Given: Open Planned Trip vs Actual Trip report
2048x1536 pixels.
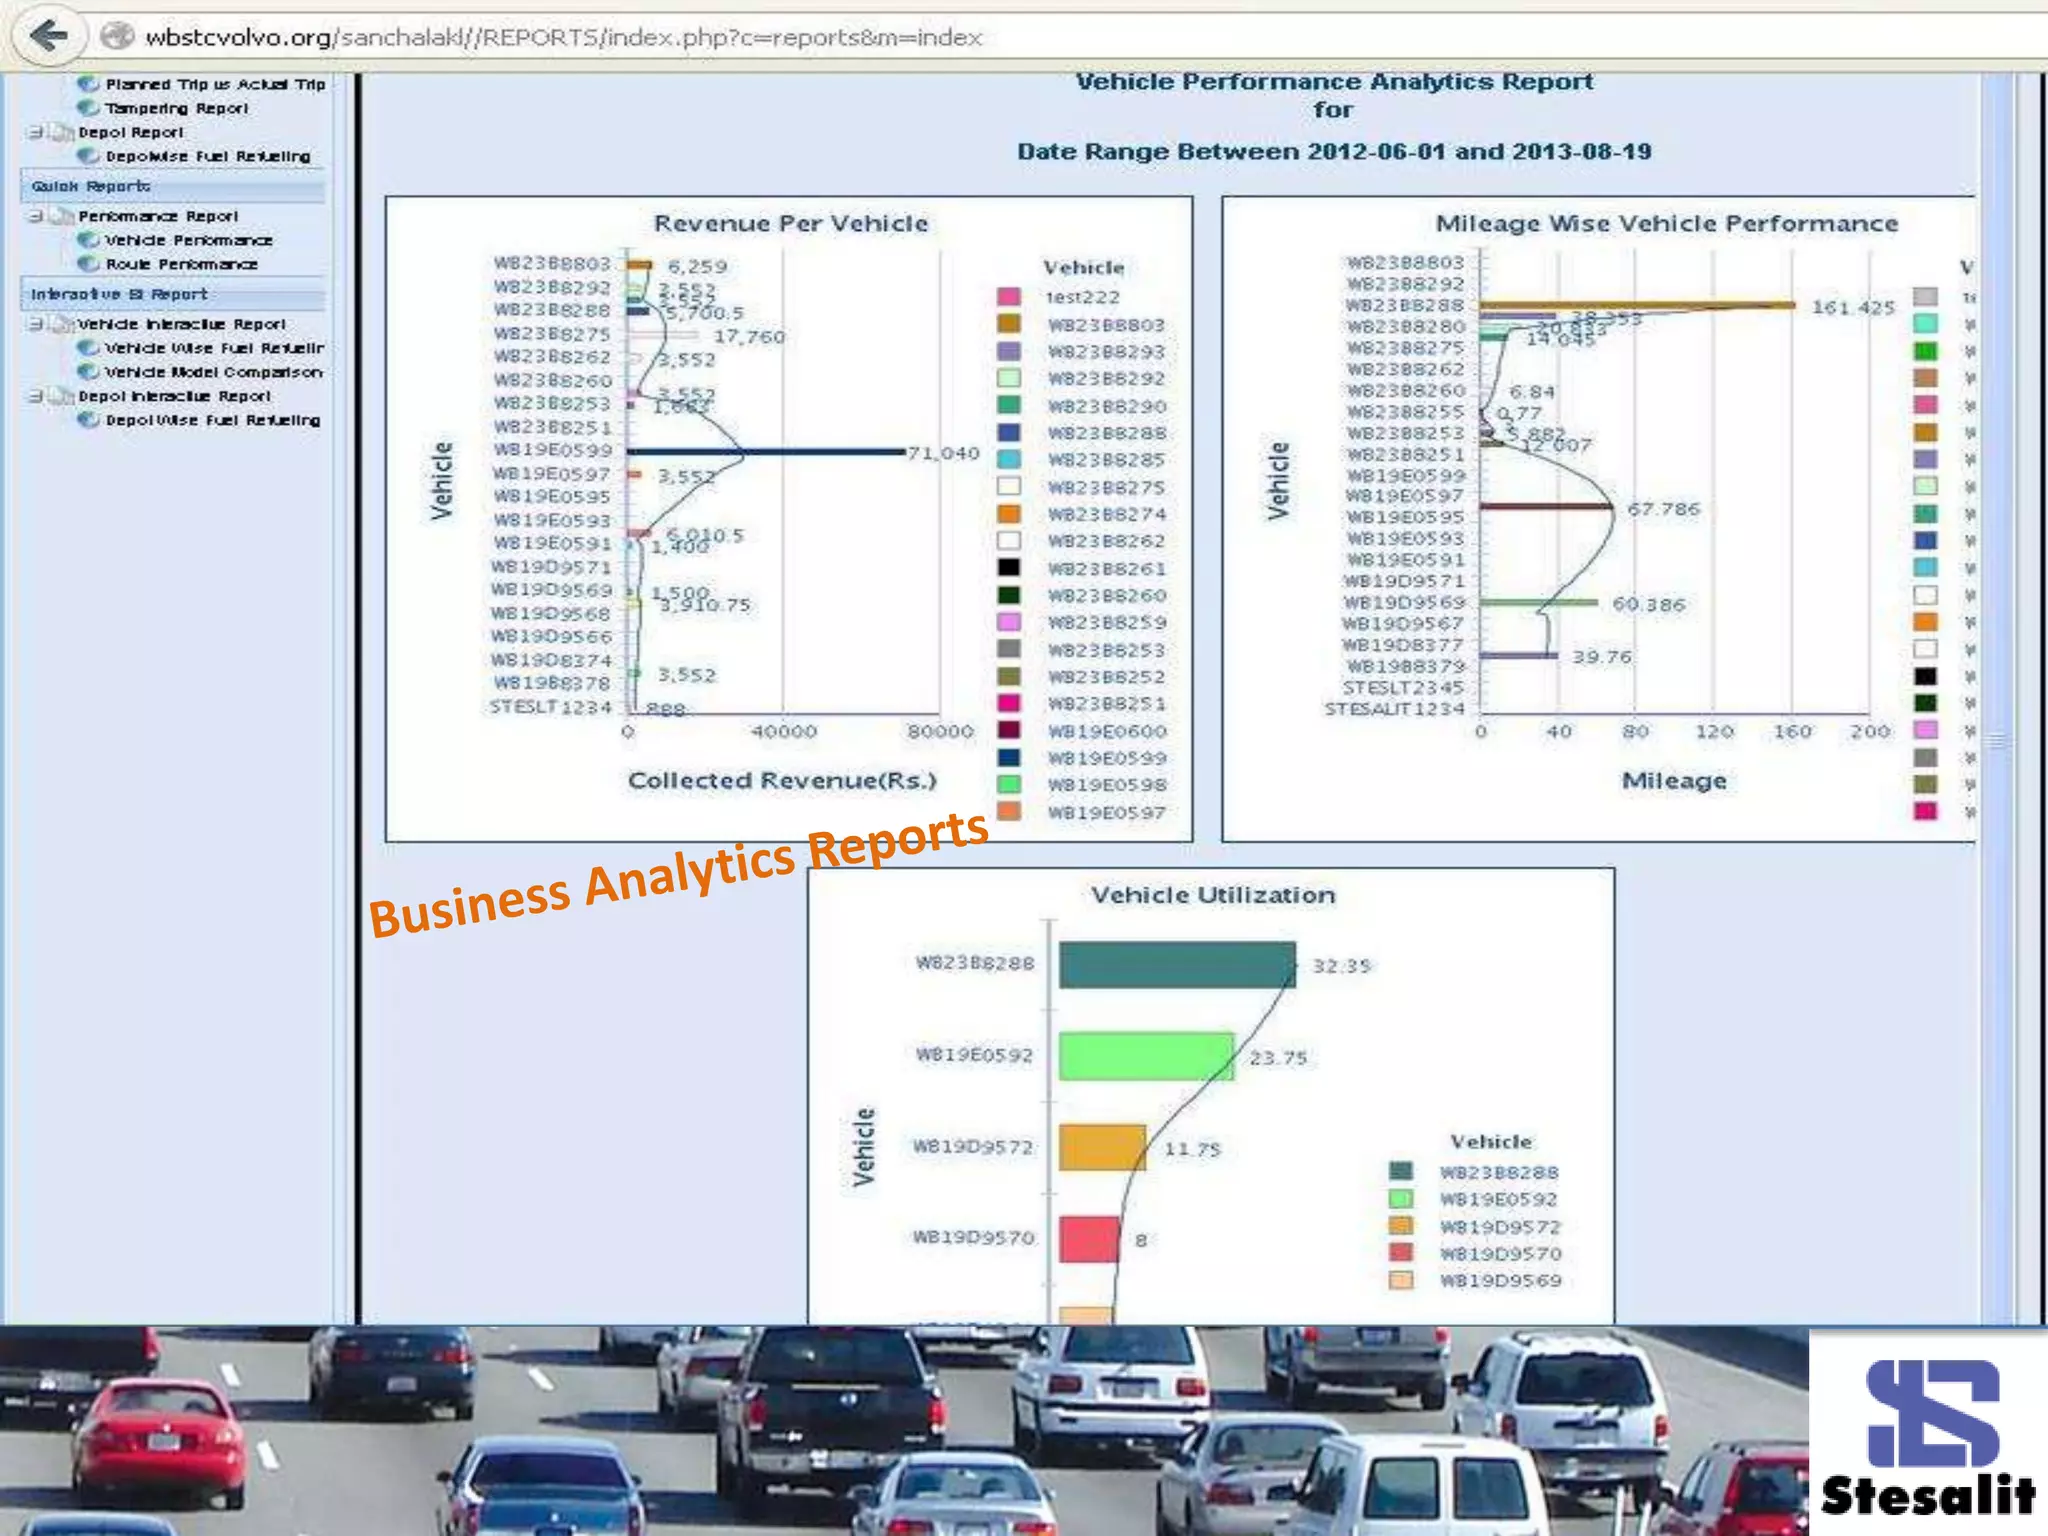Looking at the screenshot, I should 215,85.
